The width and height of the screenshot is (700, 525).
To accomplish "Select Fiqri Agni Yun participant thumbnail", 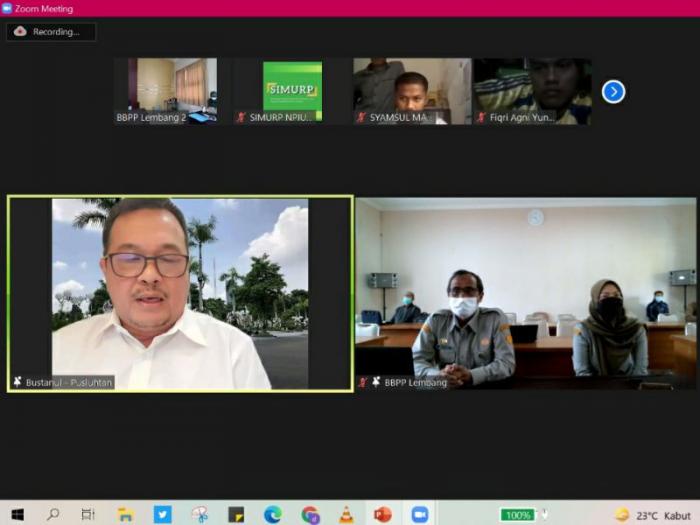I will 531,90.
